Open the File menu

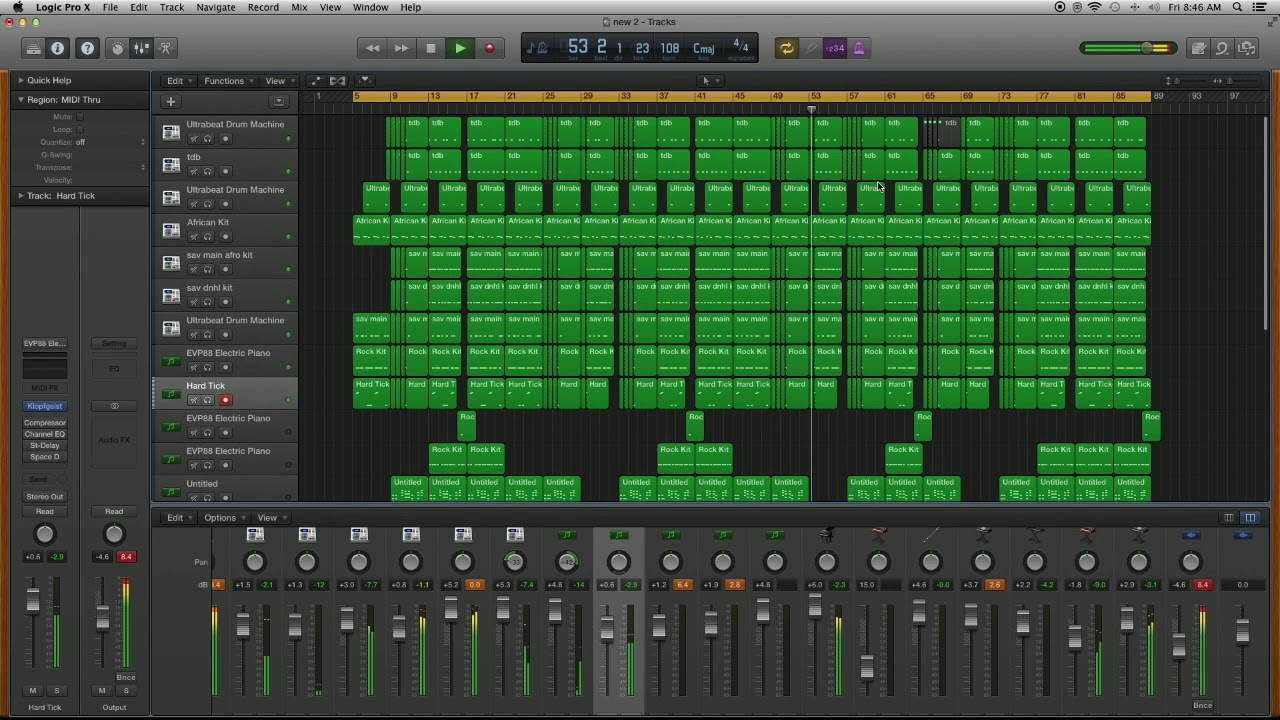pos(110,7)
